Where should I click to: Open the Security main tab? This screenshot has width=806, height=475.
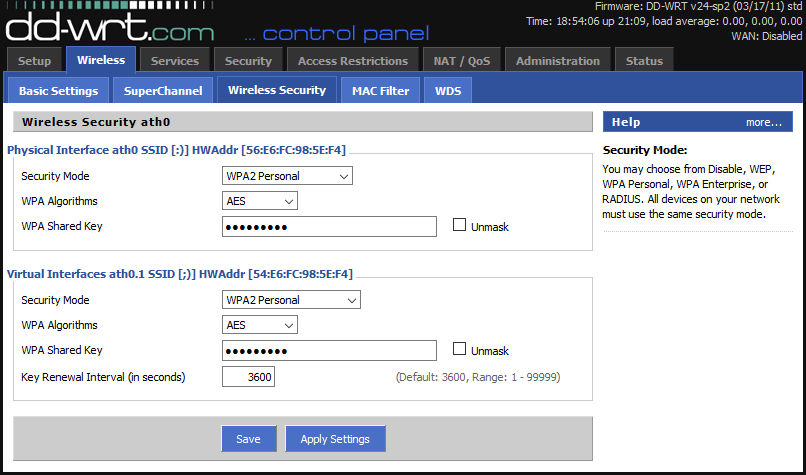[x=248, y=61]
